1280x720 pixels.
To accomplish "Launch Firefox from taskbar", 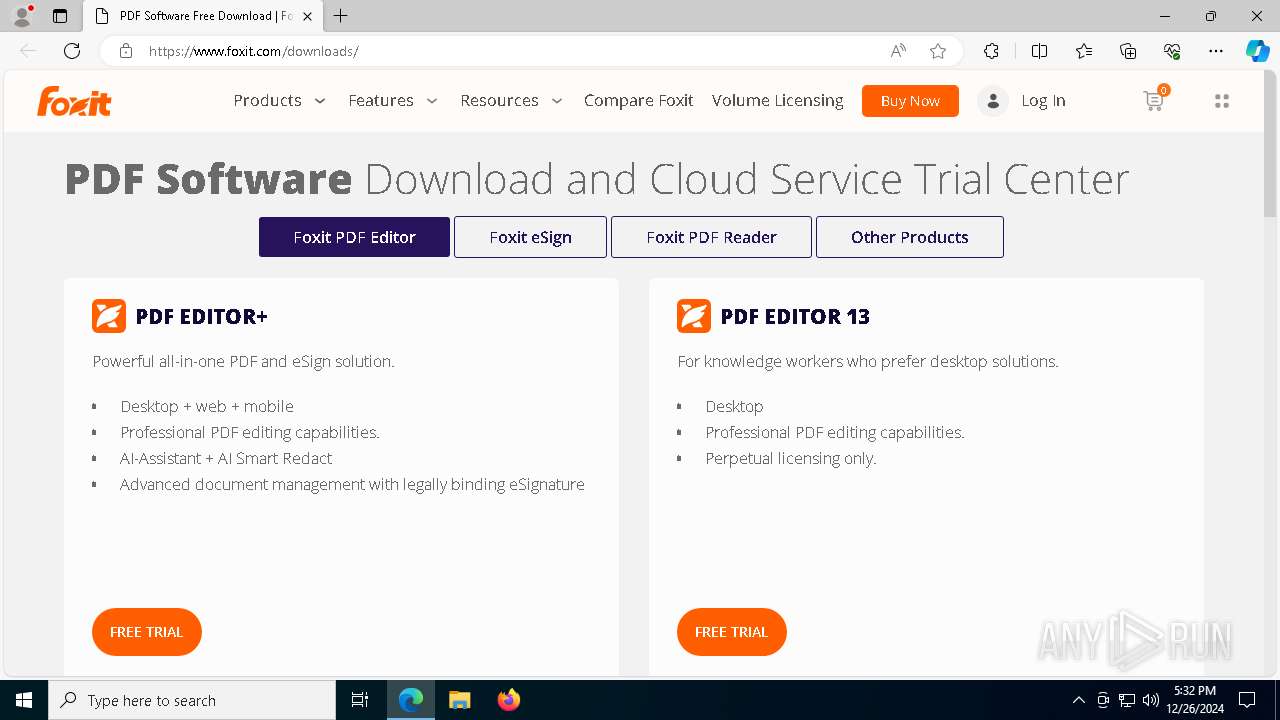I will 509,700.
